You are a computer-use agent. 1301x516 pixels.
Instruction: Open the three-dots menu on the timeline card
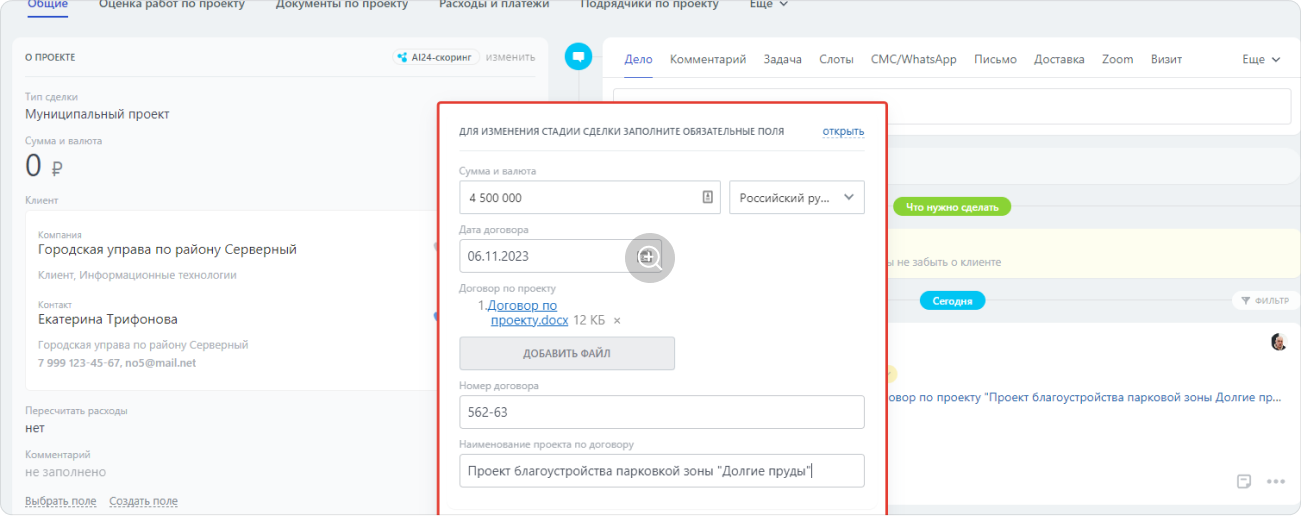pos(1275,481)
